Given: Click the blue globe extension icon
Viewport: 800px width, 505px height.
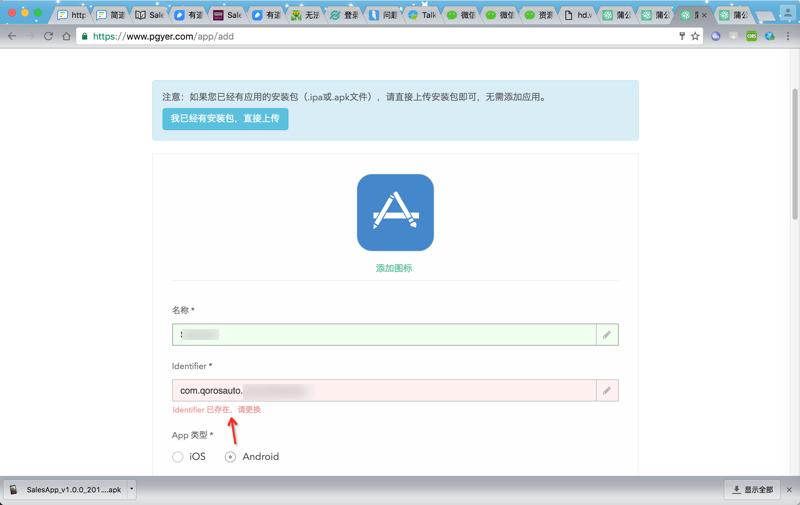Looking at the screenshot, I should coord(770,36).
